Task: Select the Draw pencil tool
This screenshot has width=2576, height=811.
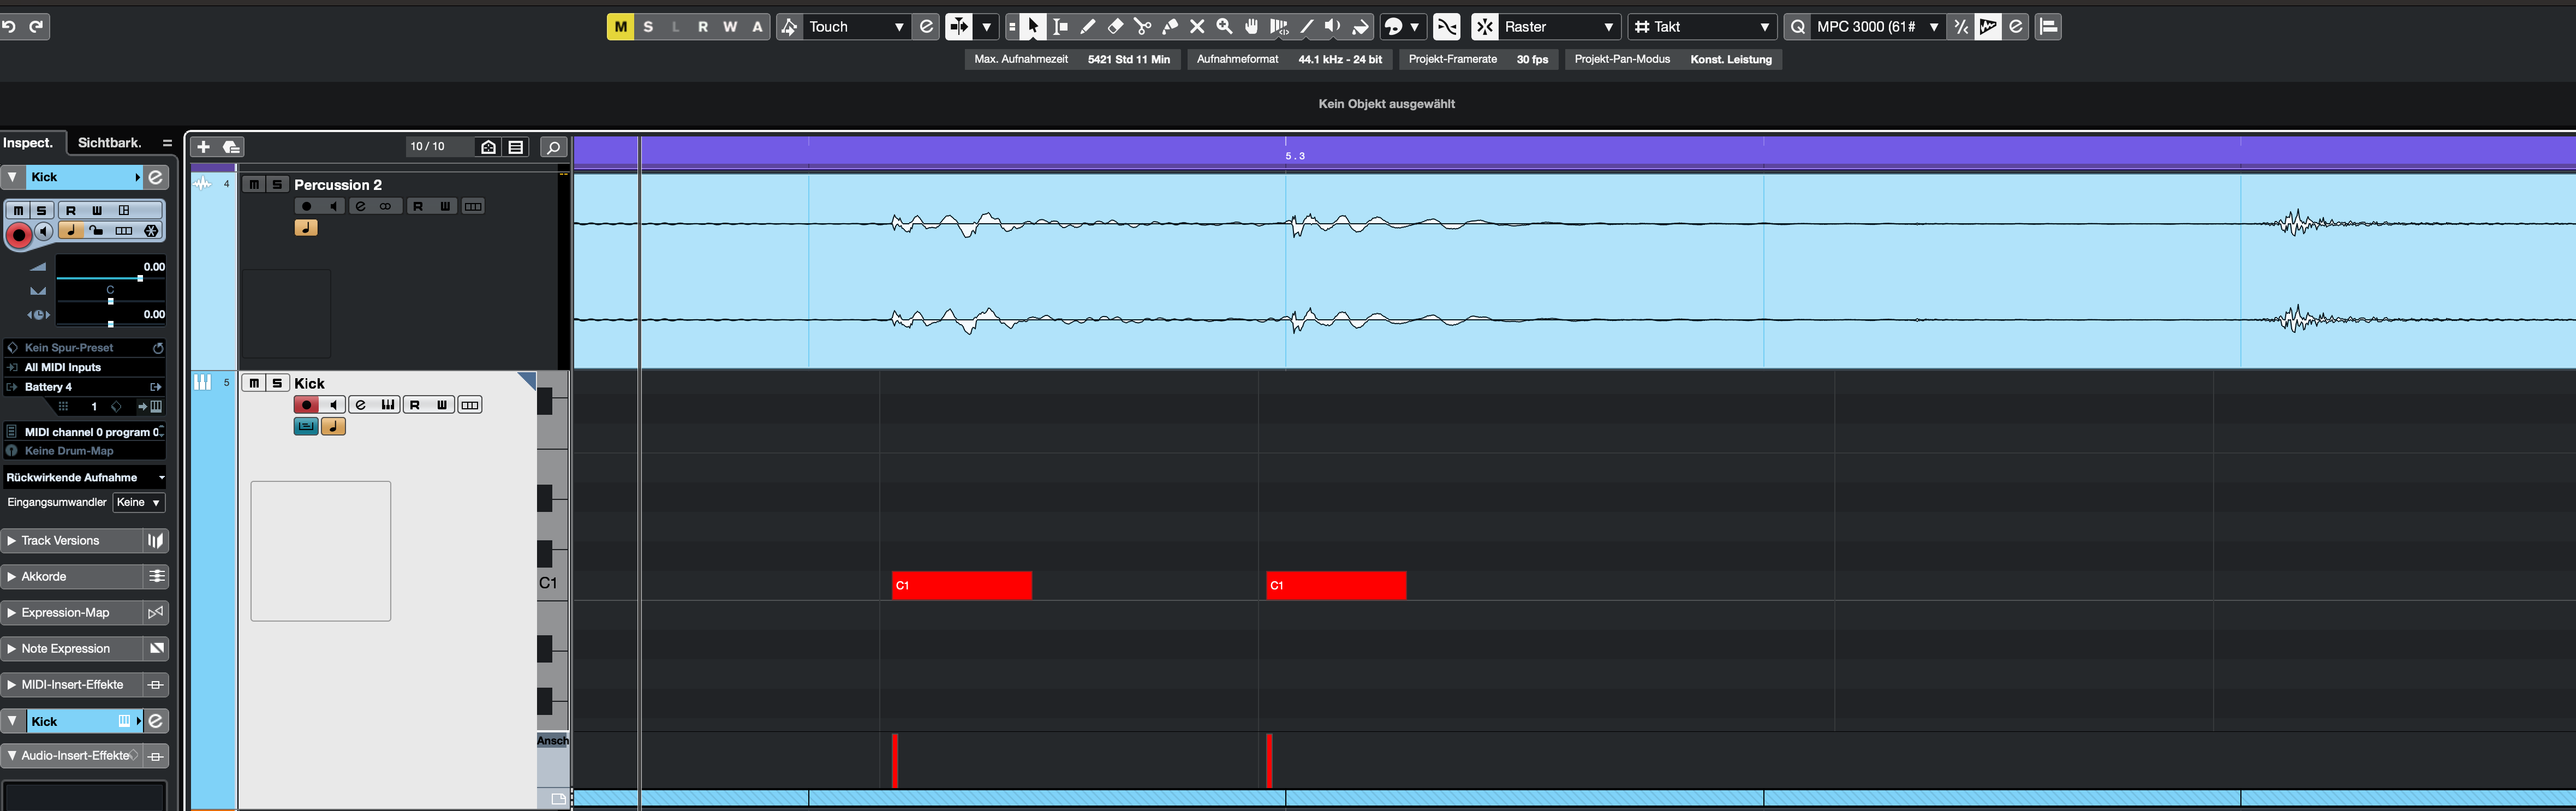Action: coord(1088,27)
